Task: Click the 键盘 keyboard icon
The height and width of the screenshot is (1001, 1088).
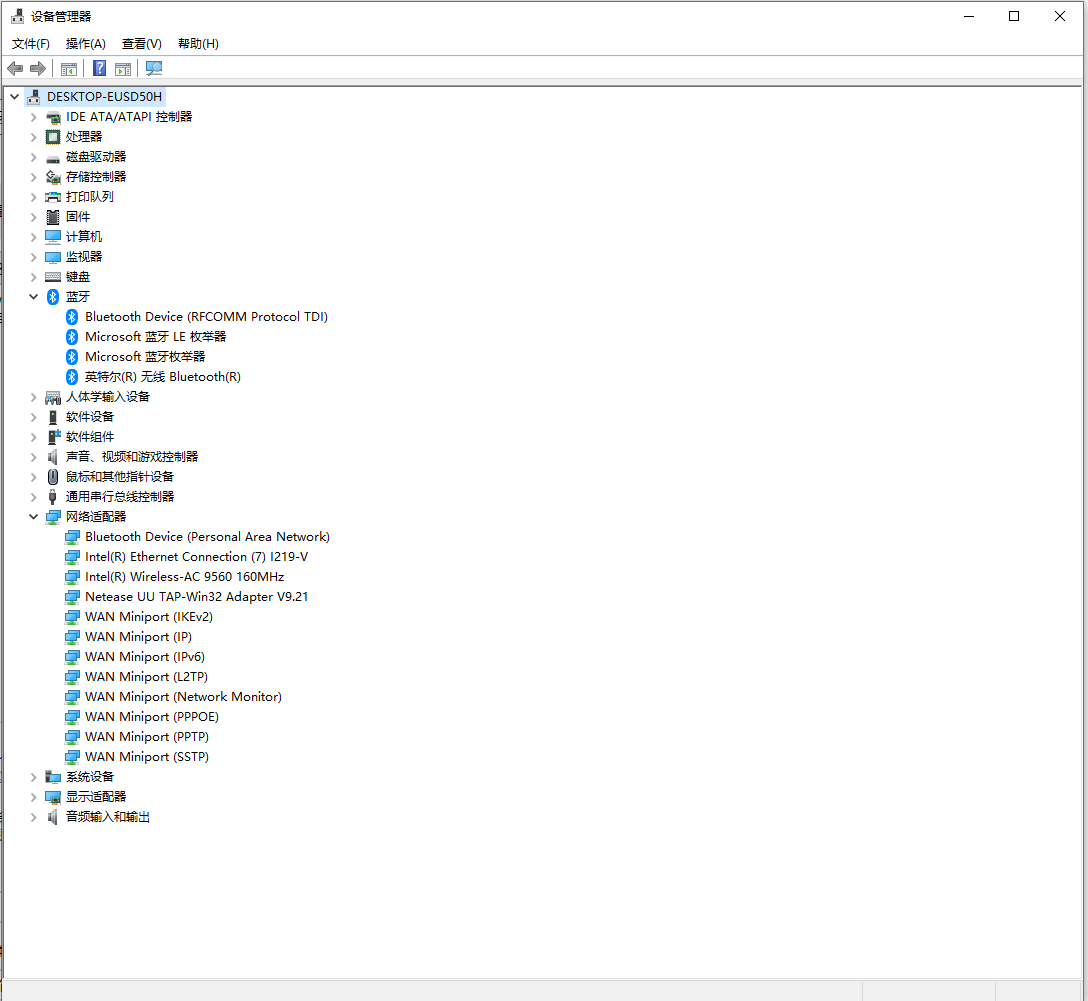Action: pos(53,277)
